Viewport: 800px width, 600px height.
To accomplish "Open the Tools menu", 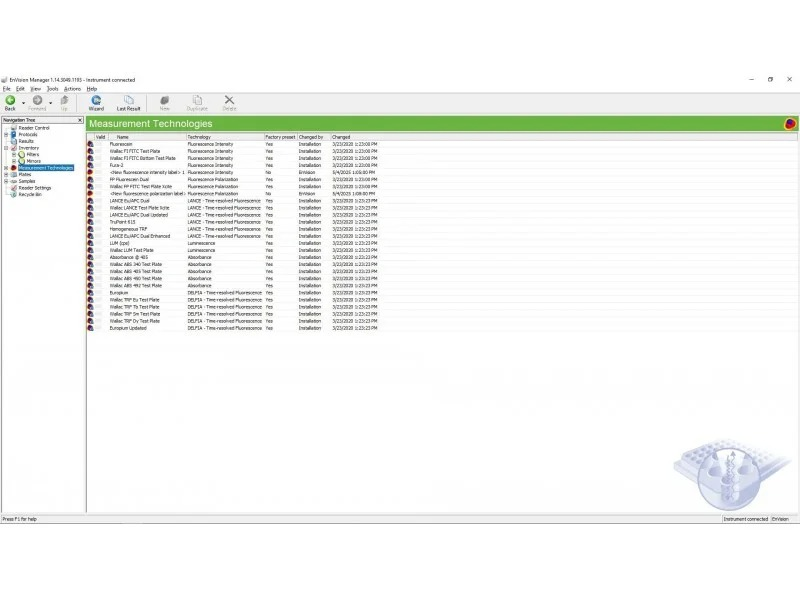I will [x=53, y=88].
